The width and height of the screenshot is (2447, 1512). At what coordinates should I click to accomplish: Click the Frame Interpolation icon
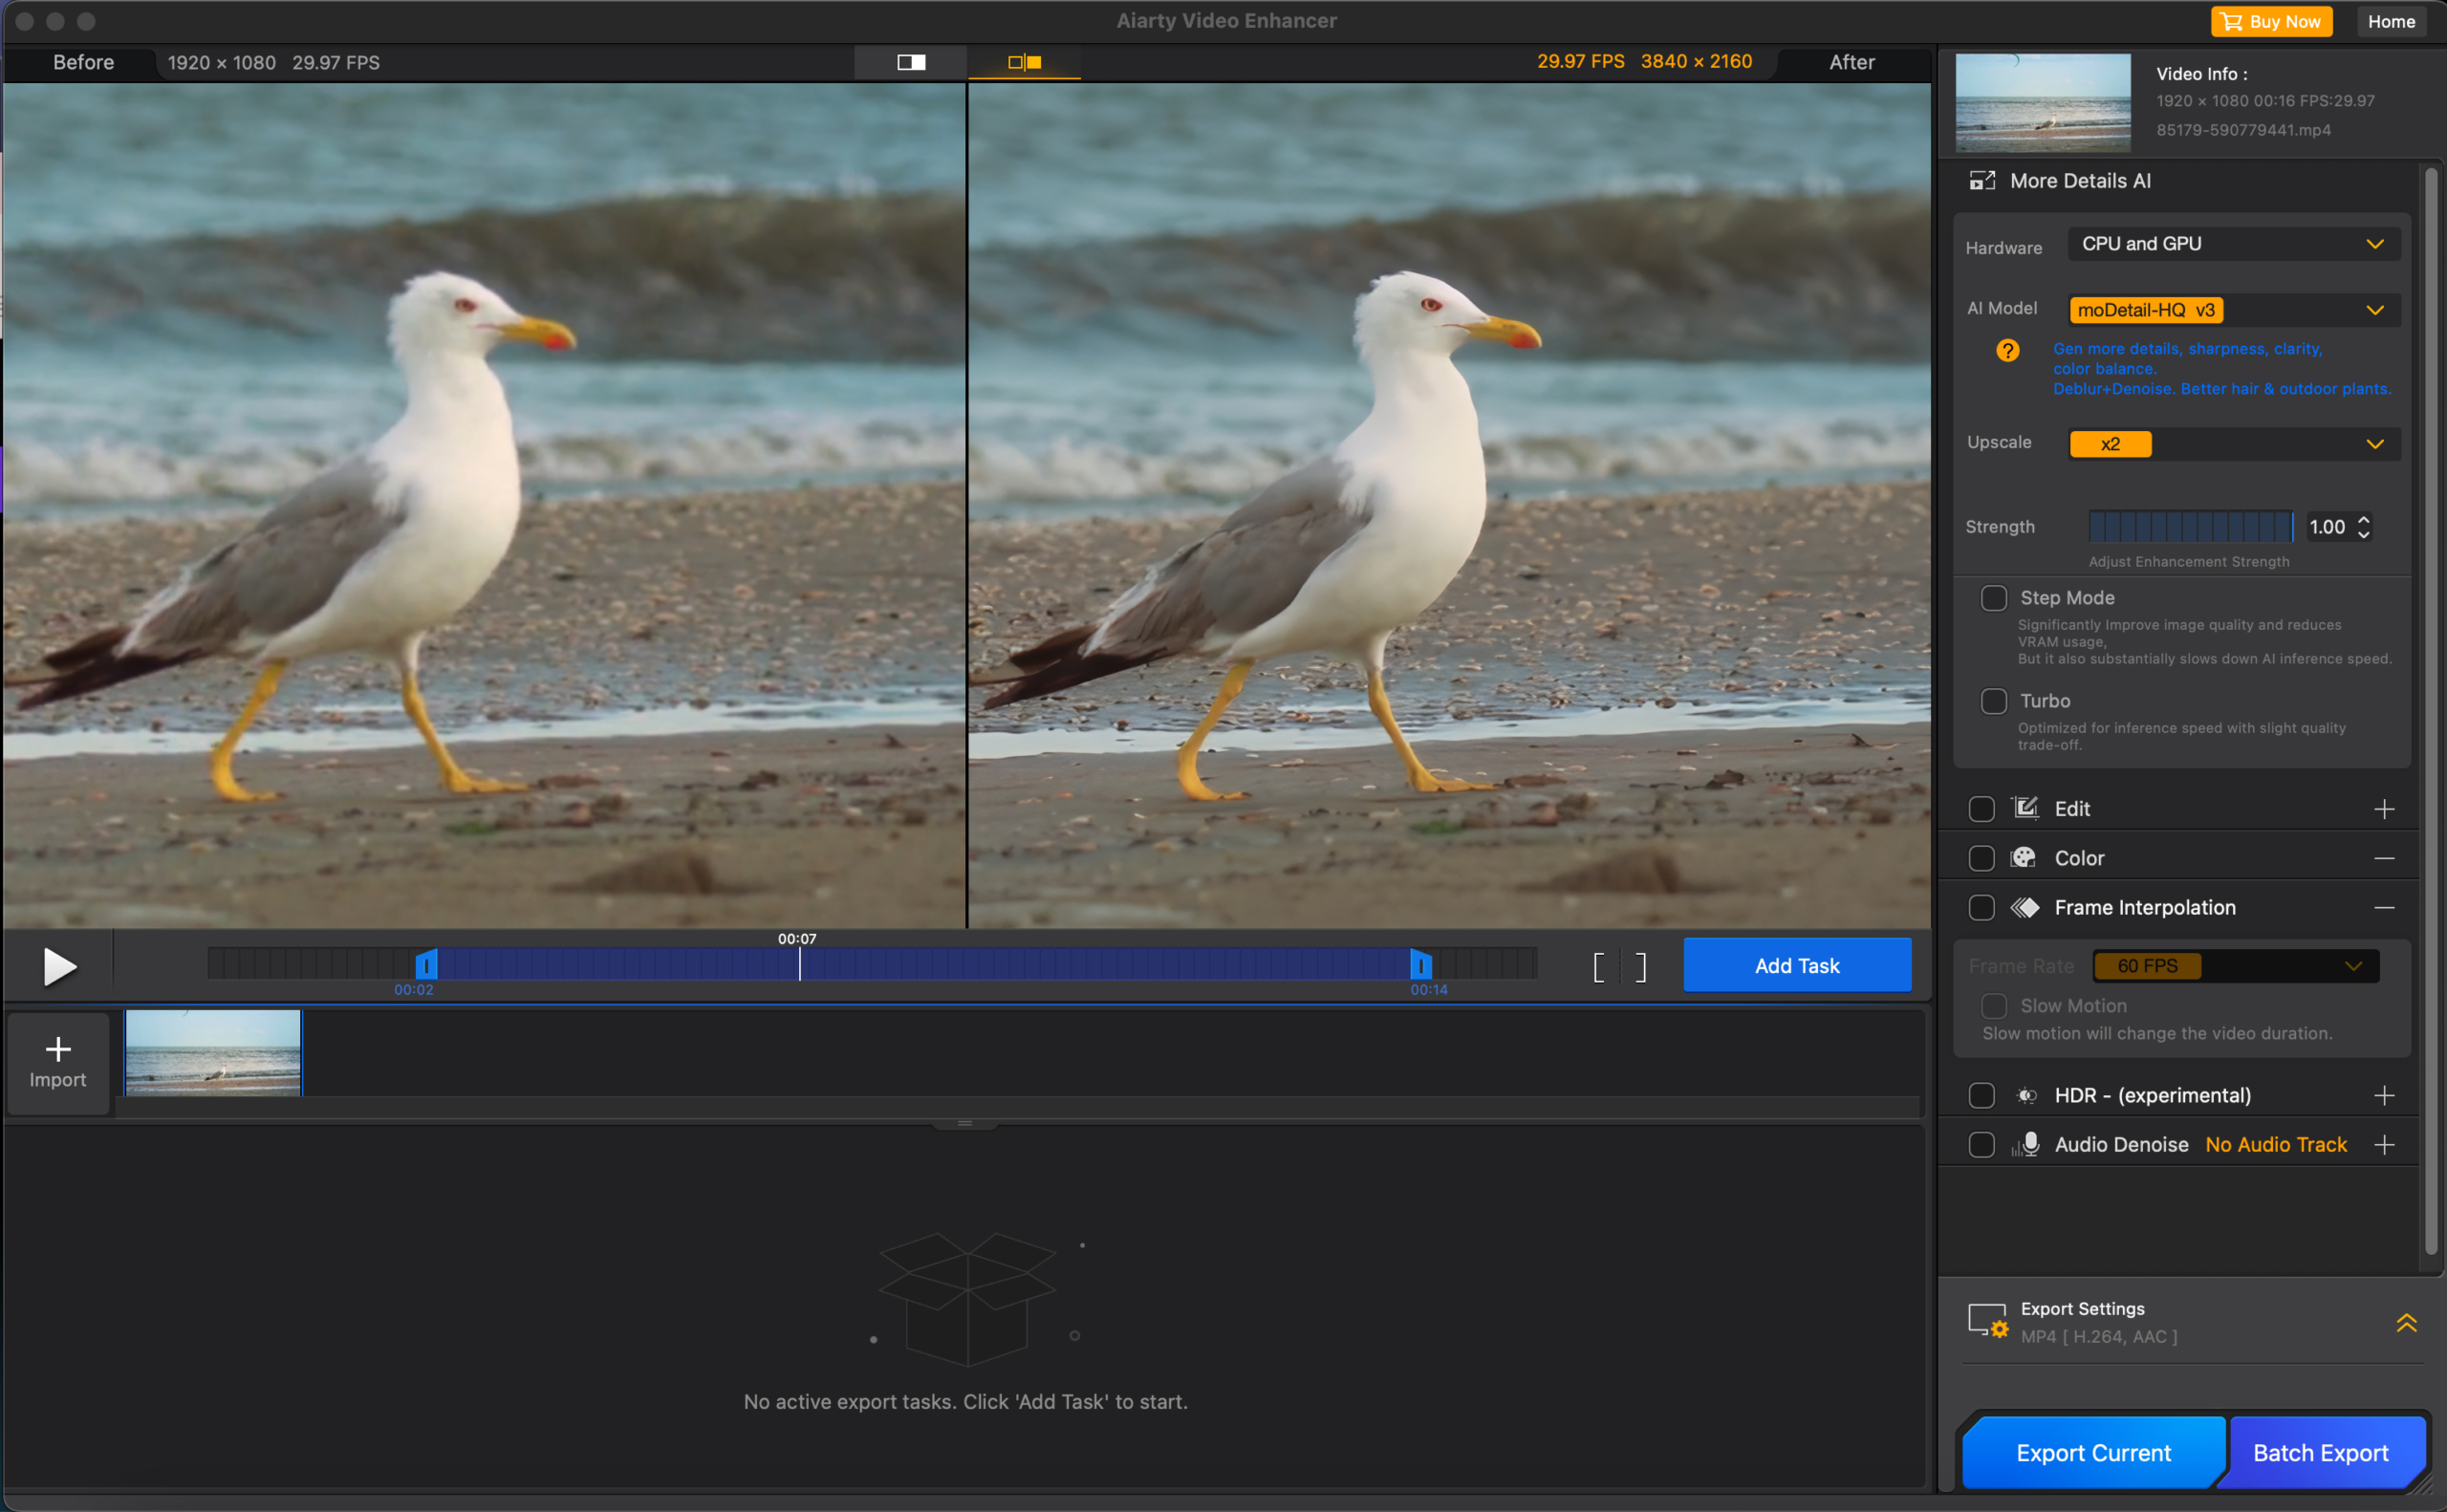[x=2026, y=907]
